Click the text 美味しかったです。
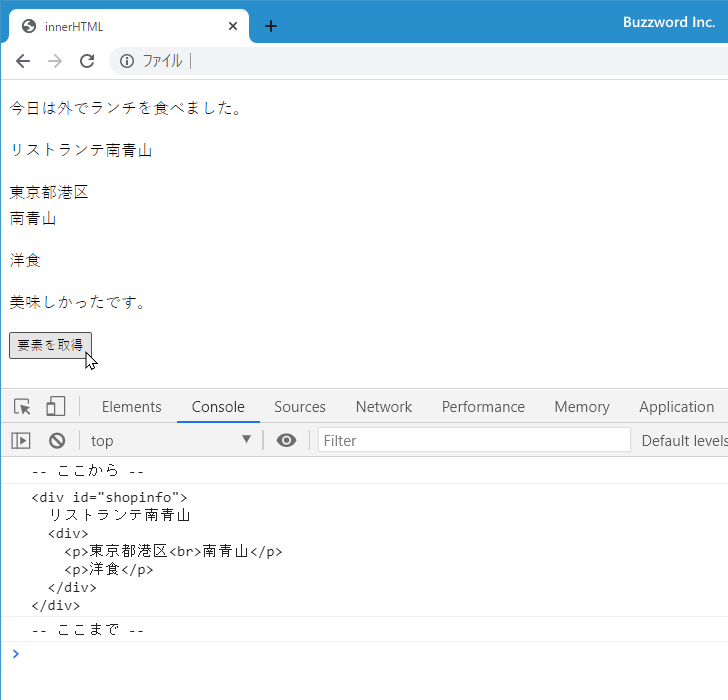The image size is (728, 700). [78, 302]
